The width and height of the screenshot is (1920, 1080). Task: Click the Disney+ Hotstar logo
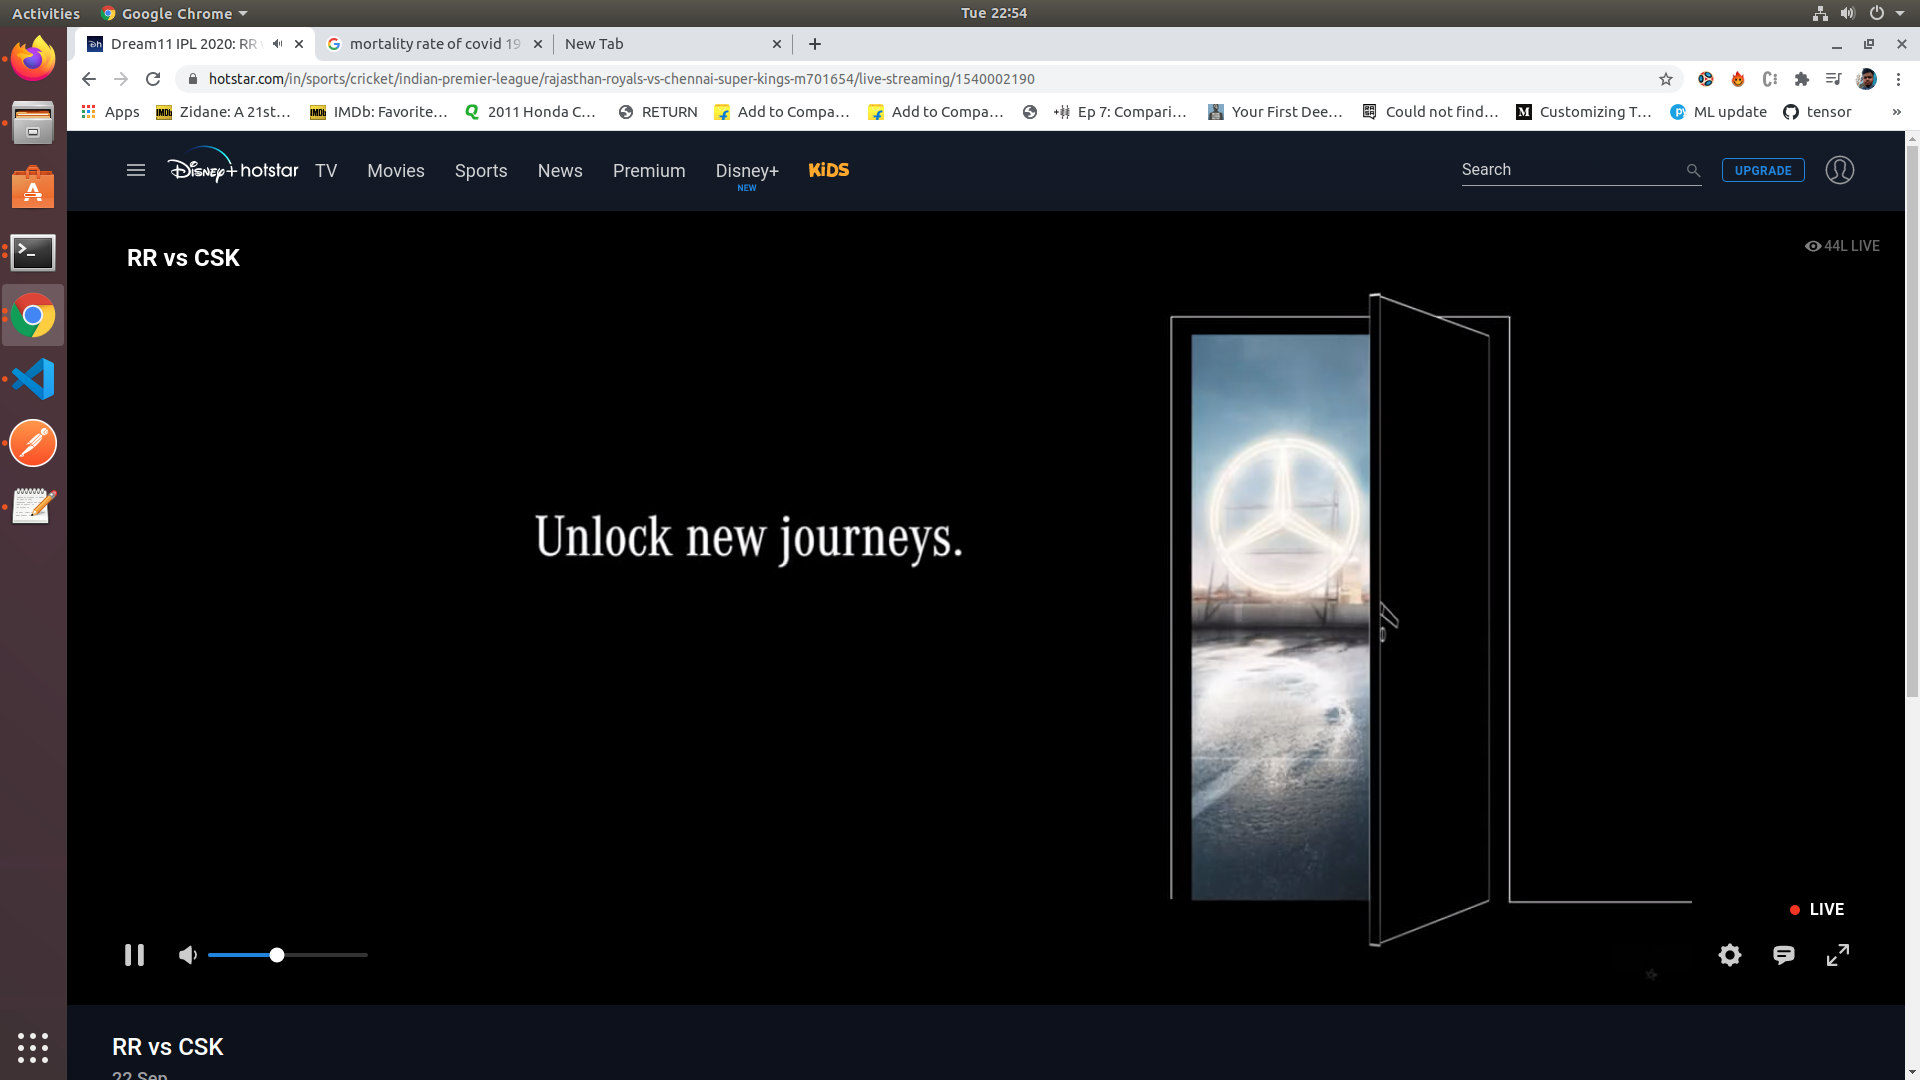point(233,167)
